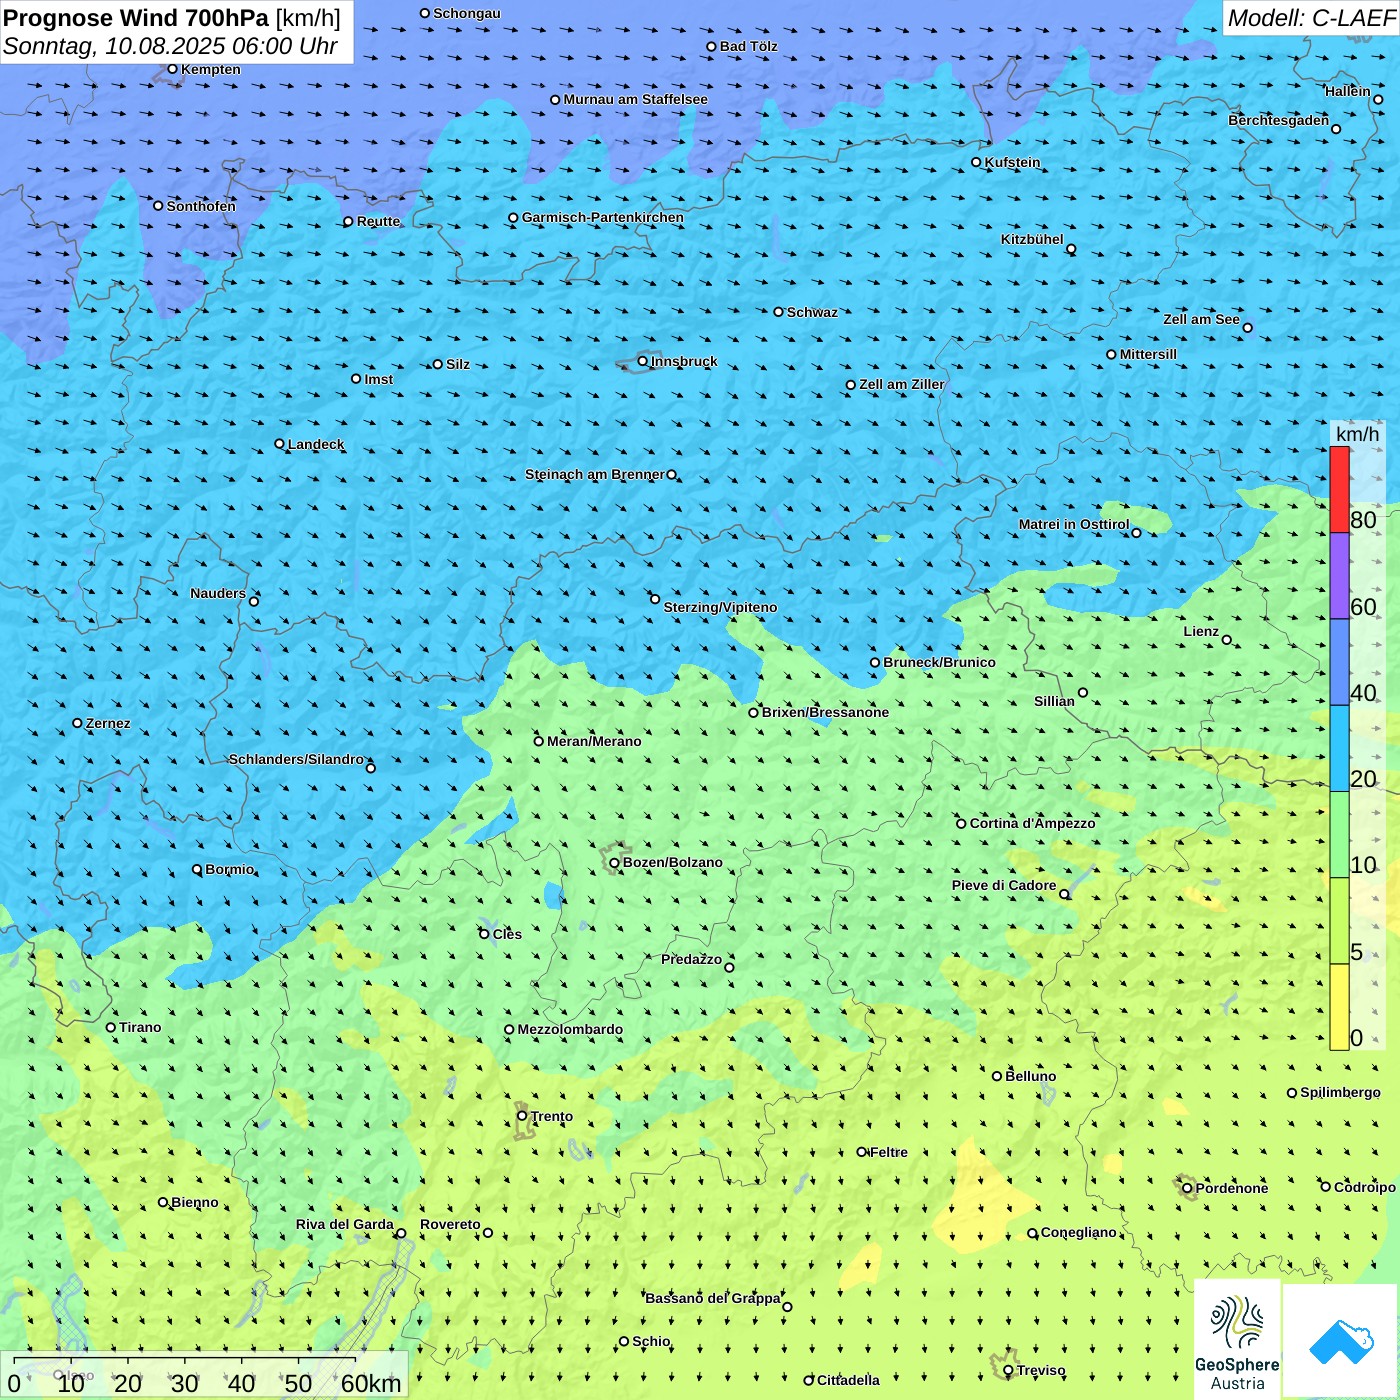This screenshot has height=1400, width=1400.
Task: Click the 'Prognose Wind 700hPa' title text
Action: click(x=136, y=18)
